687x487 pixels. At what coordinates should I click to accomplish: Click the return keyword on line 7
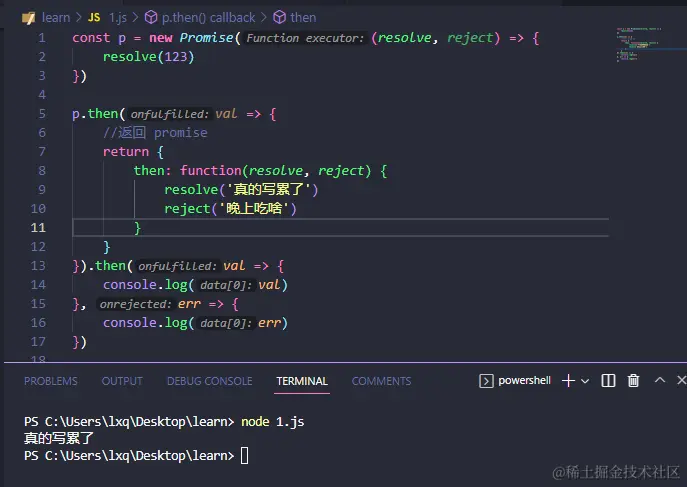click(126, 152)
